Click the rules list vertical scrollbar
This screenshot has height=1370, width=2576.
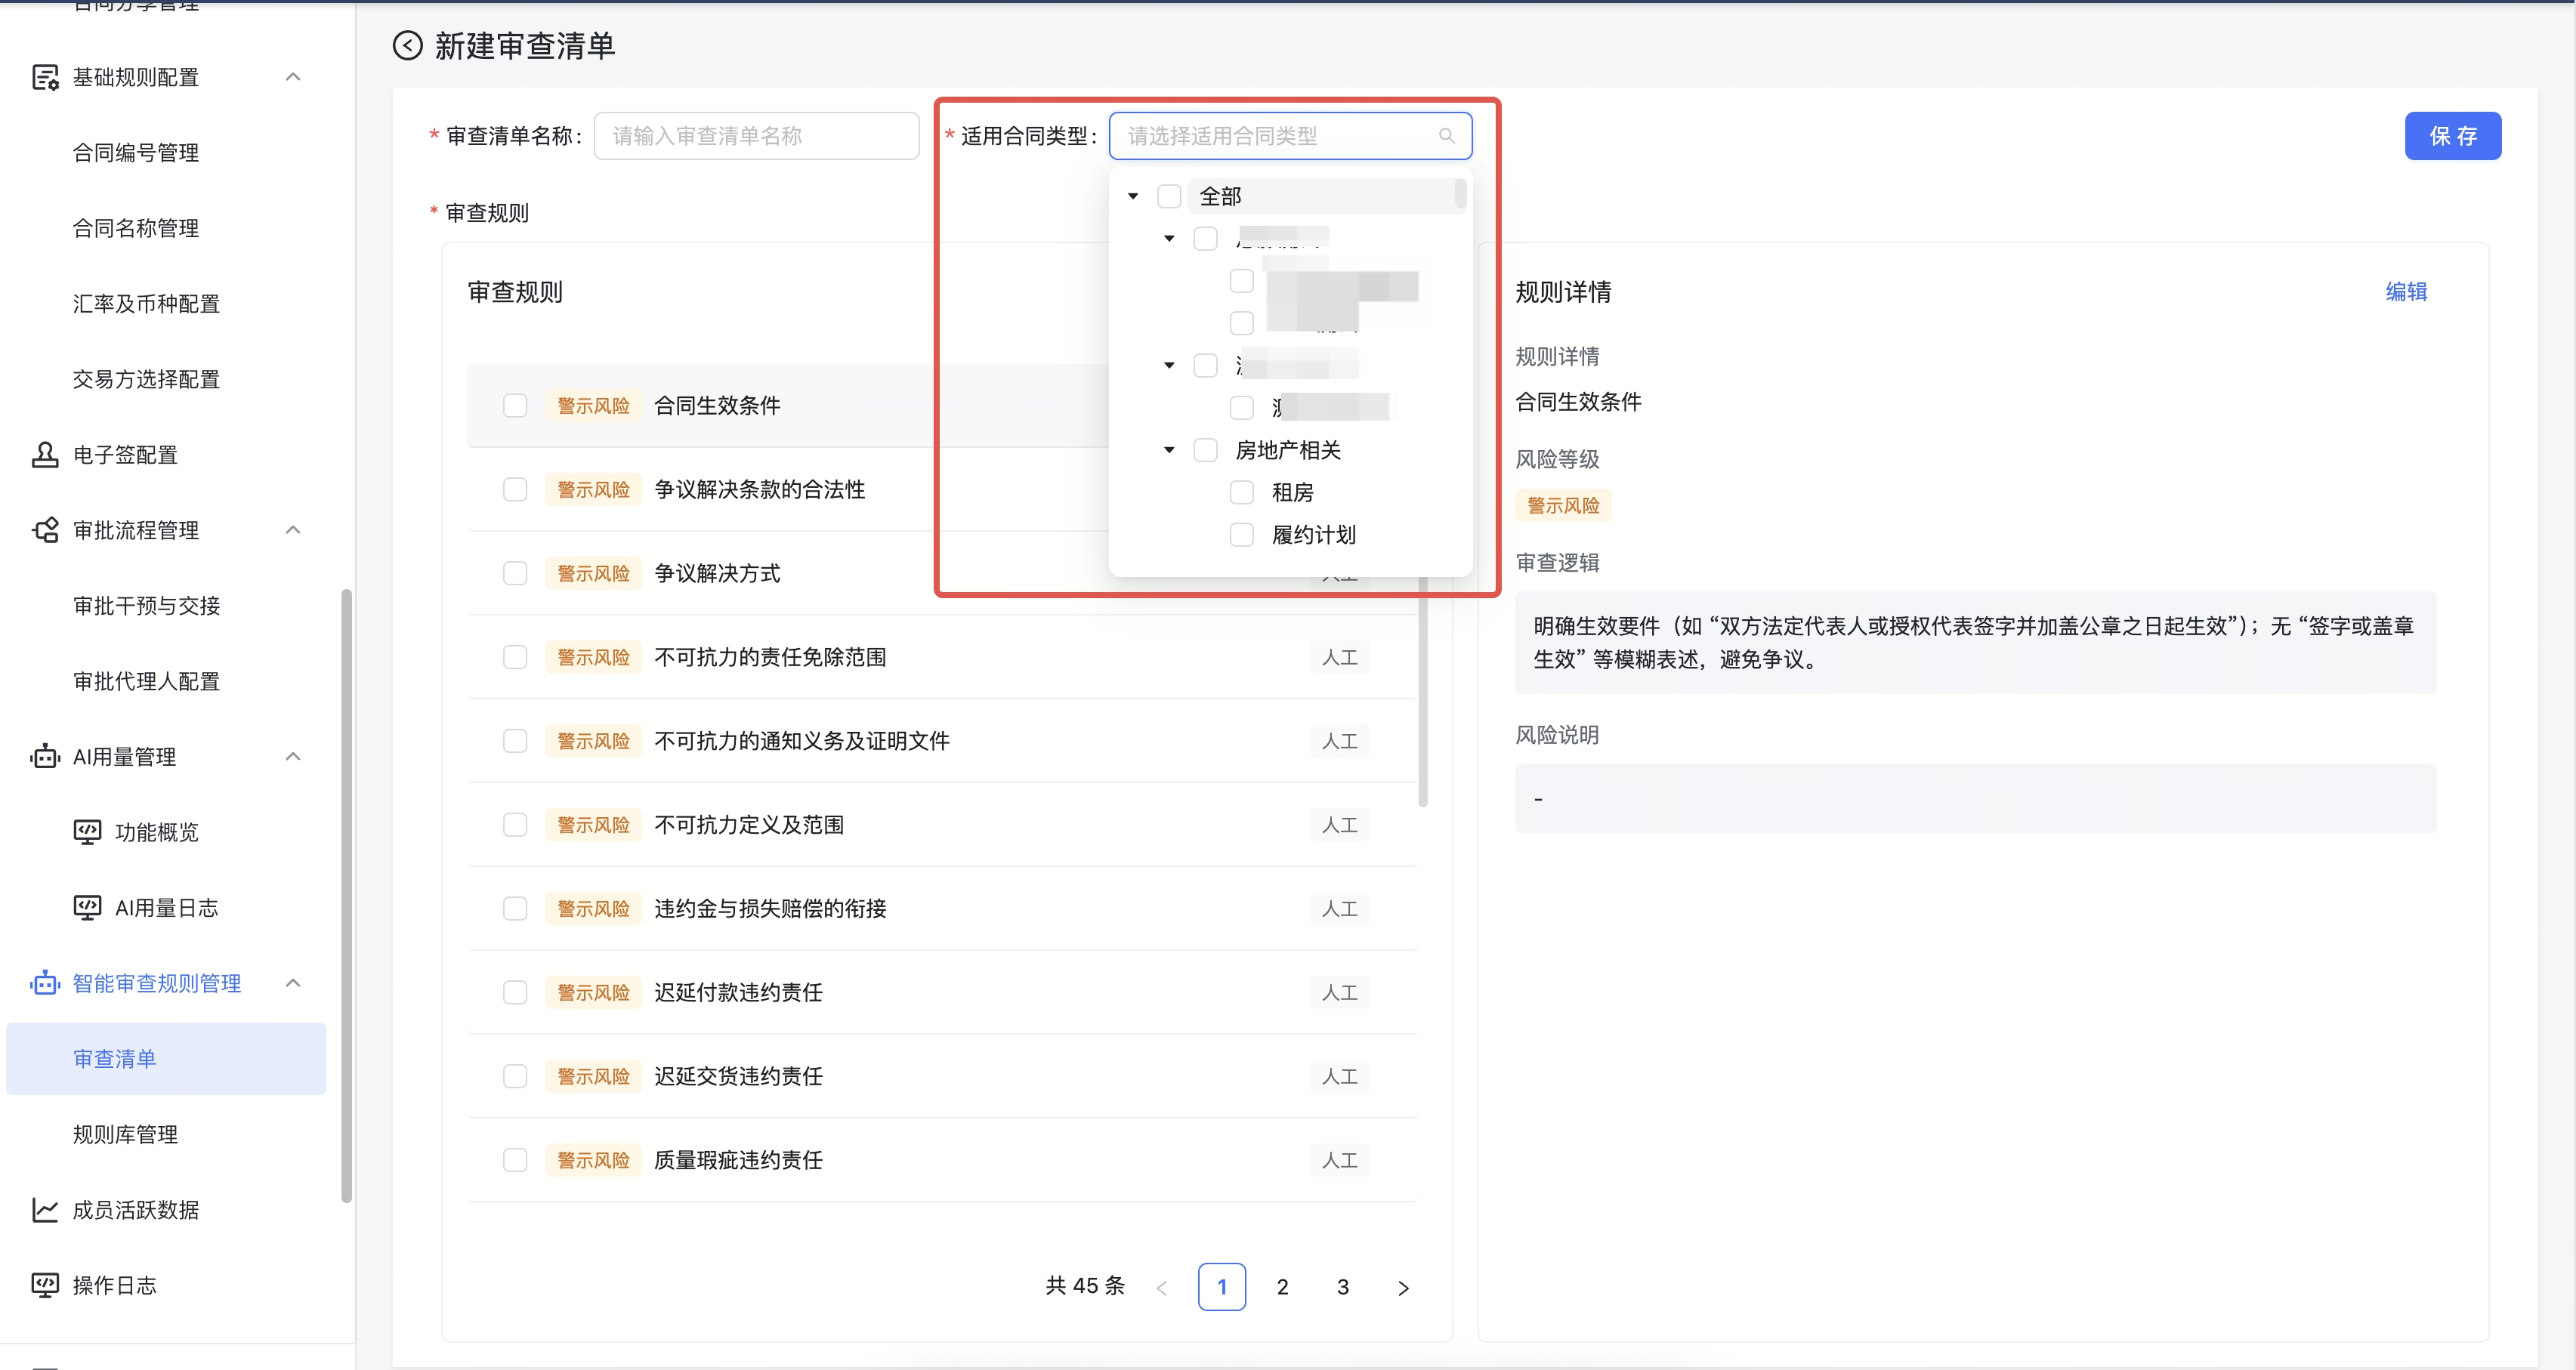(1422, 690)
